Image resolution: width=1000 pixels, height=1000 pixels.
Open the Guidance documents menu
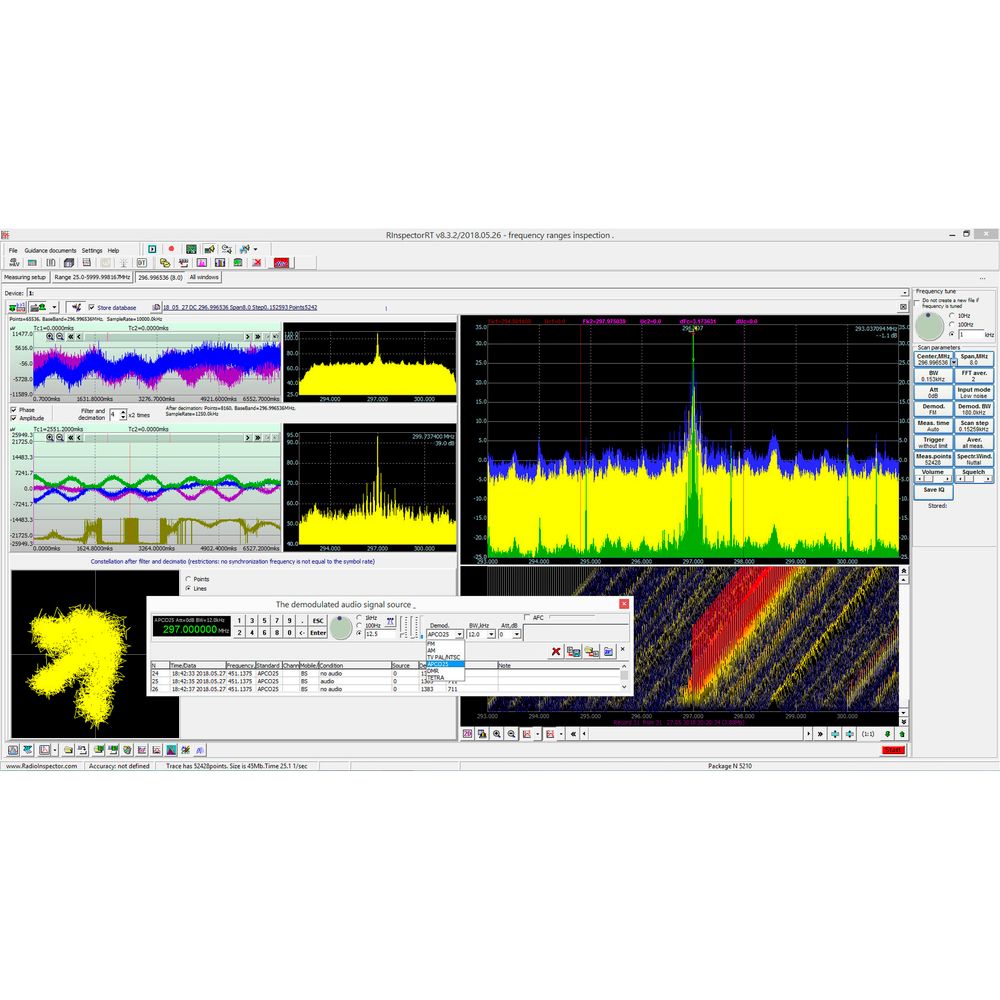pyautogui.click(x=50, y=251)
